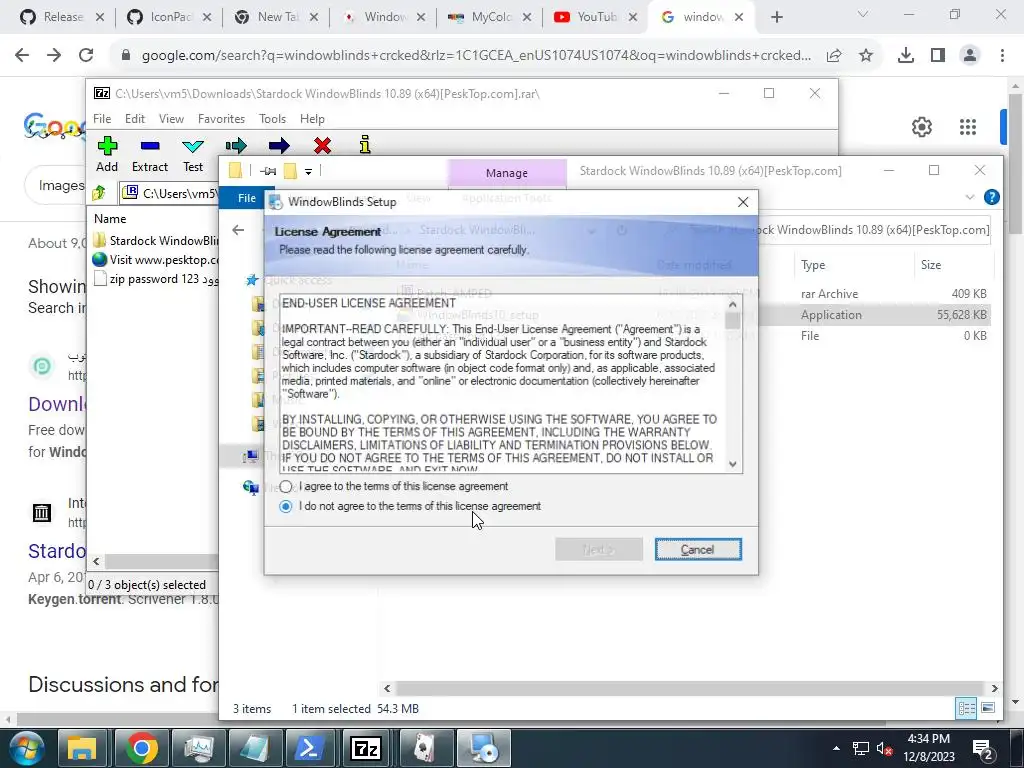This screenshot has height=768, width=1024.
Task: Open Google settings gear icon
Action: [921, 127]
